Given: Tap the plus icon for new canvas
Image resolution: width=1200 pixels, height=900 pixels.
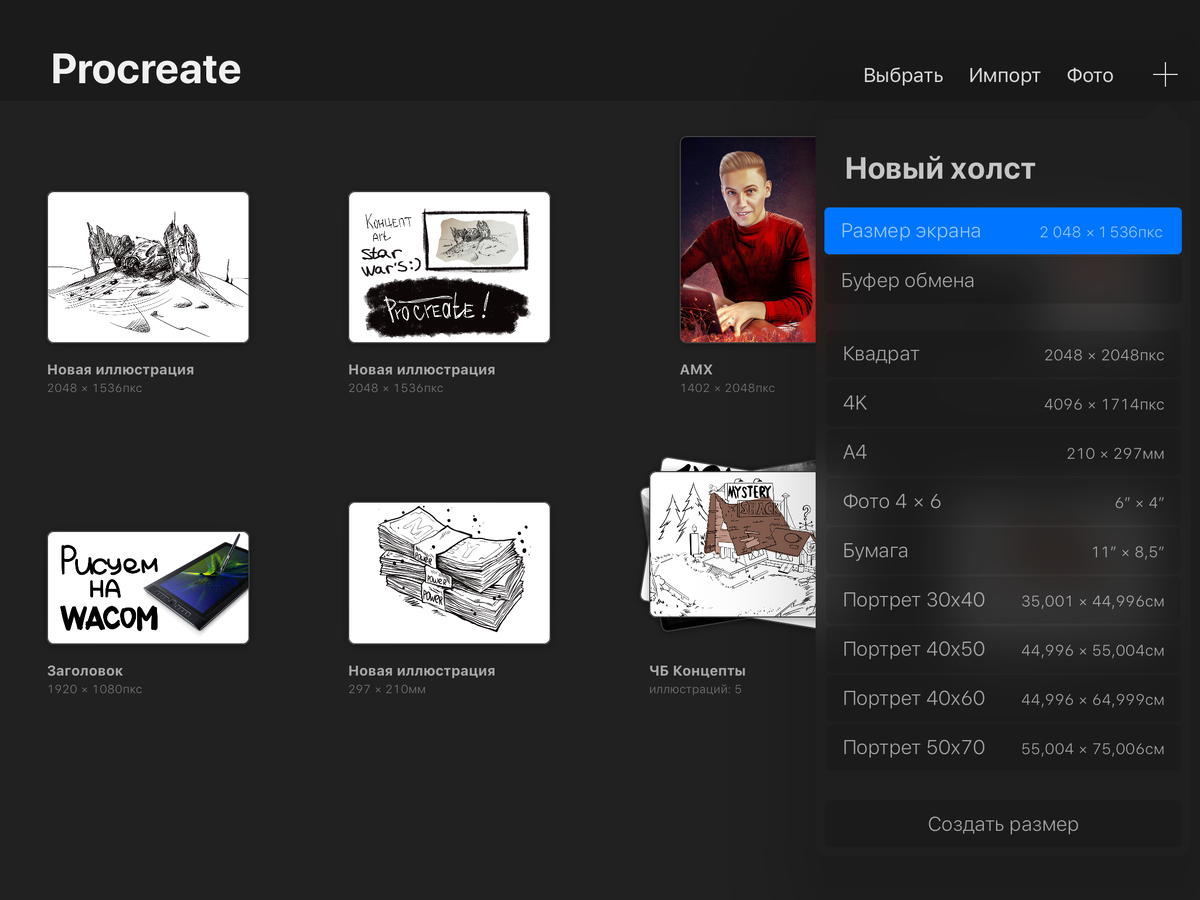Looking at the screenshot, I should (1165, 75).
